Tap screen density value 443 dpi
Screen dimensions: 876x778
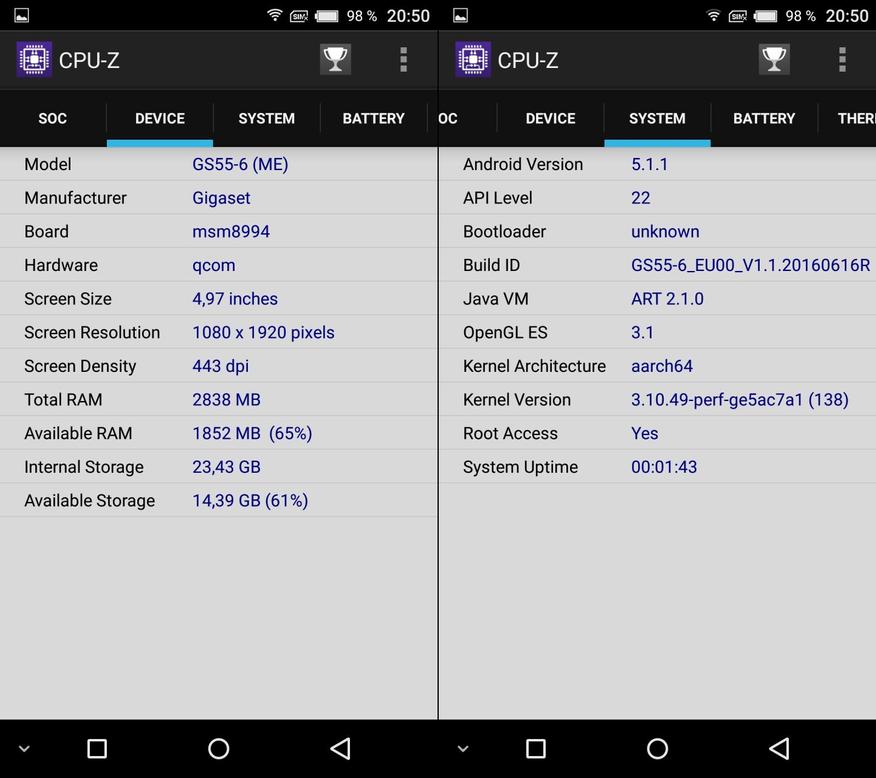[x=221, y=366]
